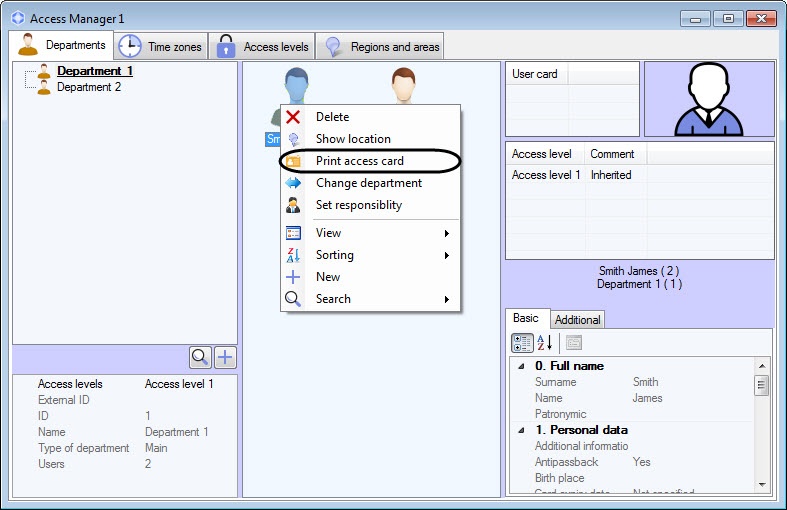Screen dimensions: 787x510
Task: Collapse the 0. Full name category
Action: pos(521,366)
